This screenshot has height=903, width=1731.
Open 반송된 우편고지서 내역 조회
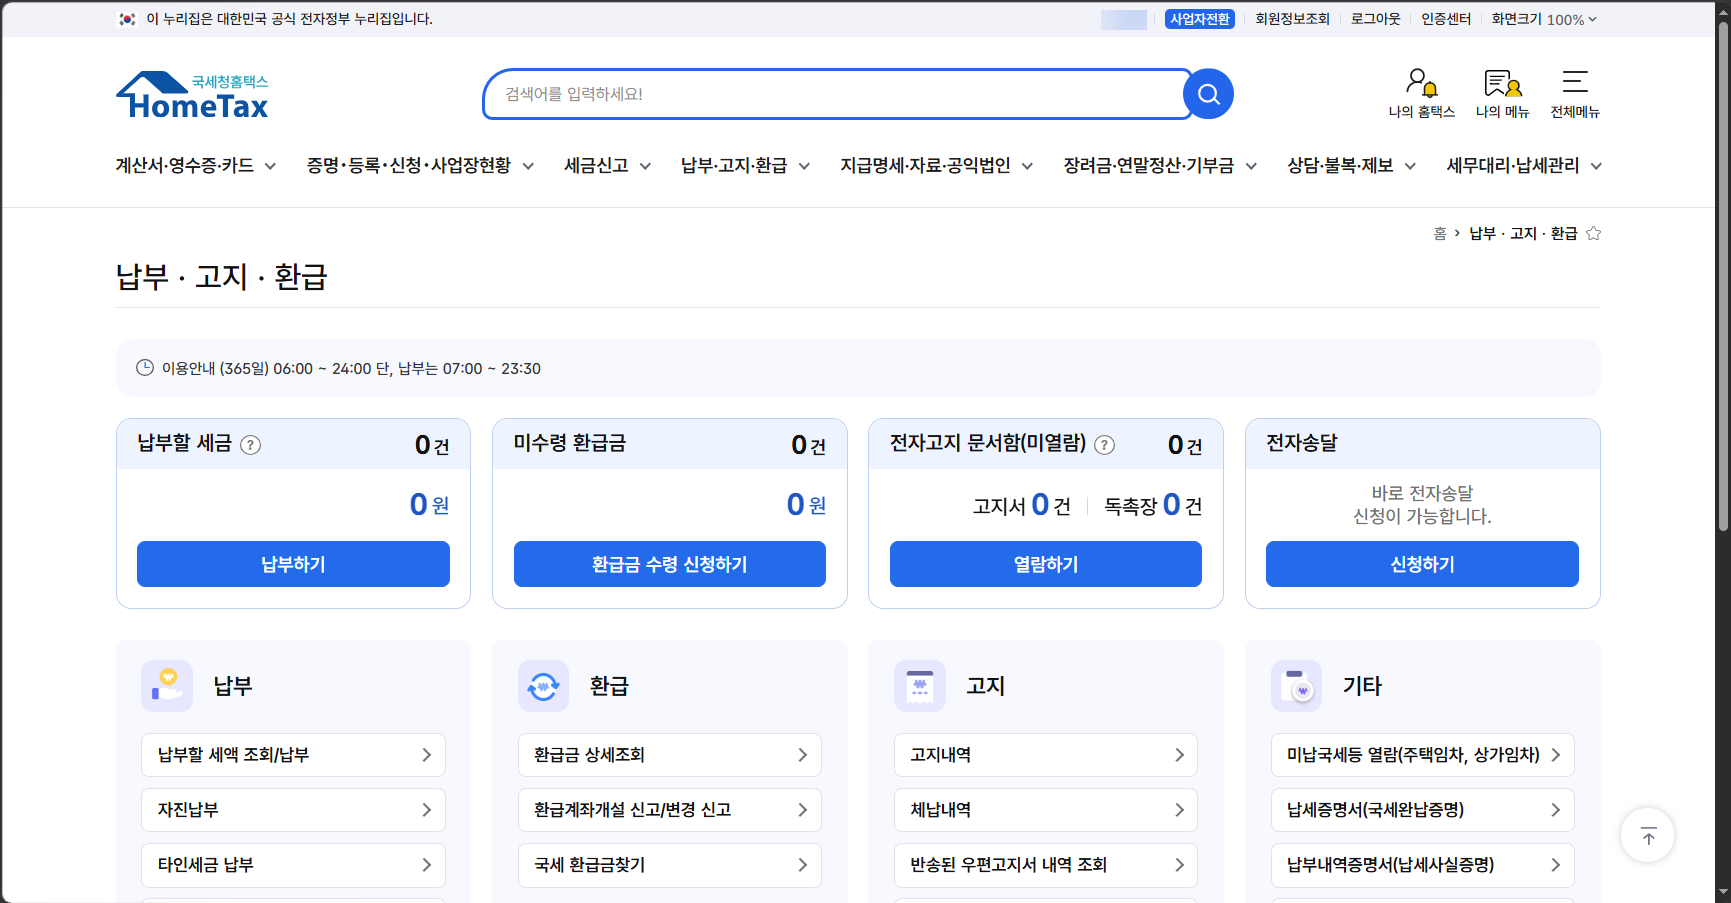pos(1046,865)
